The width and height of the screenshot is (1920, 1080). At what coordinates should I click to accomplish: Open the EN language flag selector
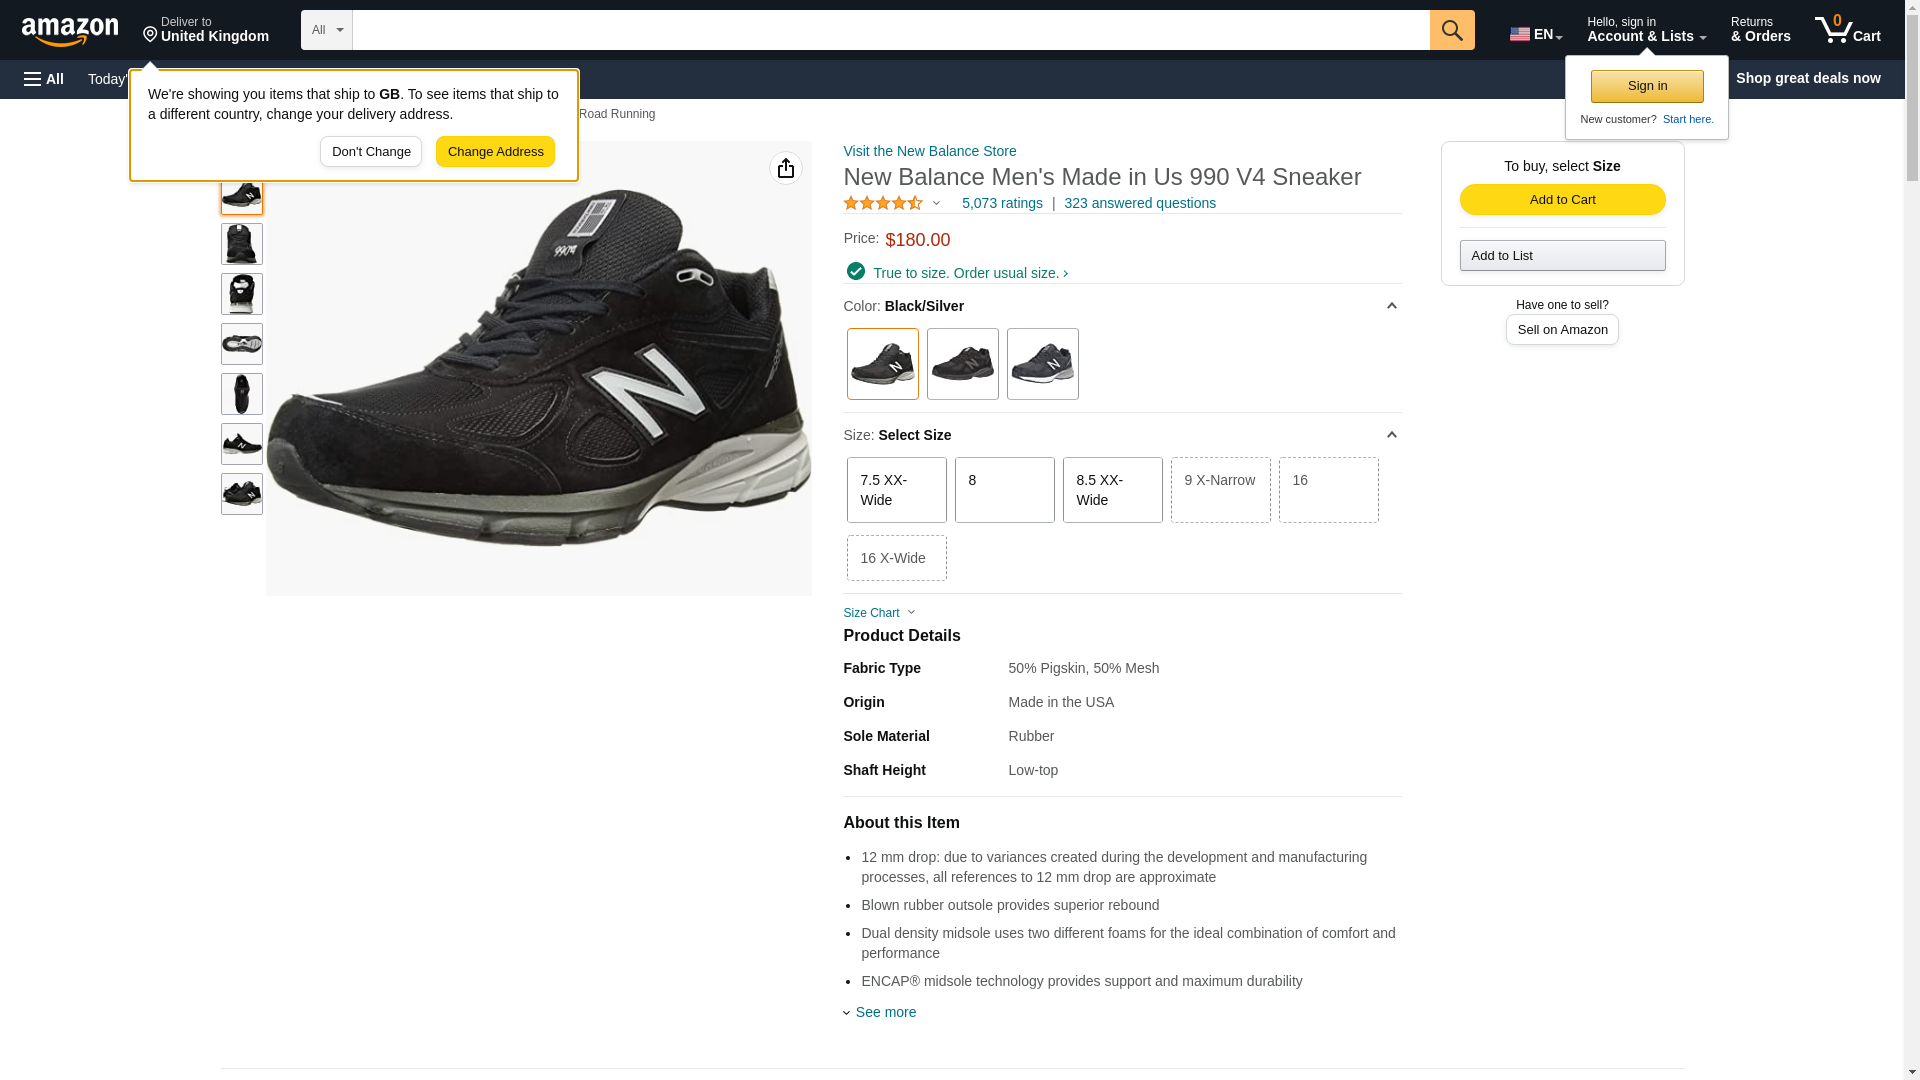(1535, 34)
